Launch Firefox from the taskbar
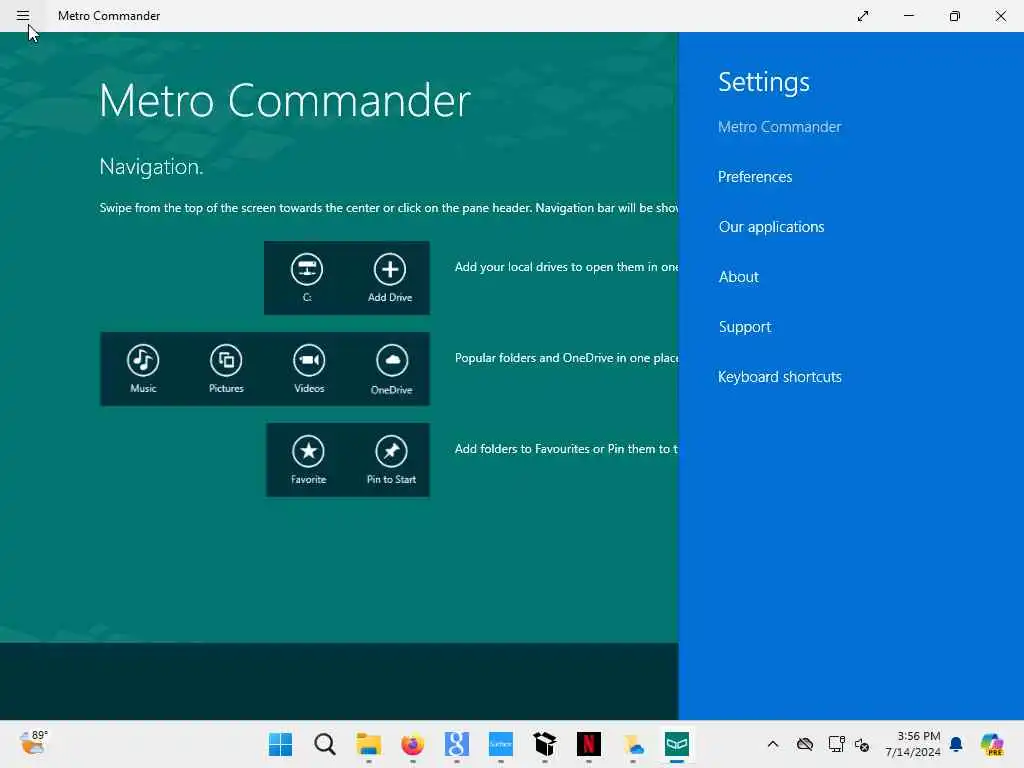This screenshot has height=768, width=1024. click(412, 744)
